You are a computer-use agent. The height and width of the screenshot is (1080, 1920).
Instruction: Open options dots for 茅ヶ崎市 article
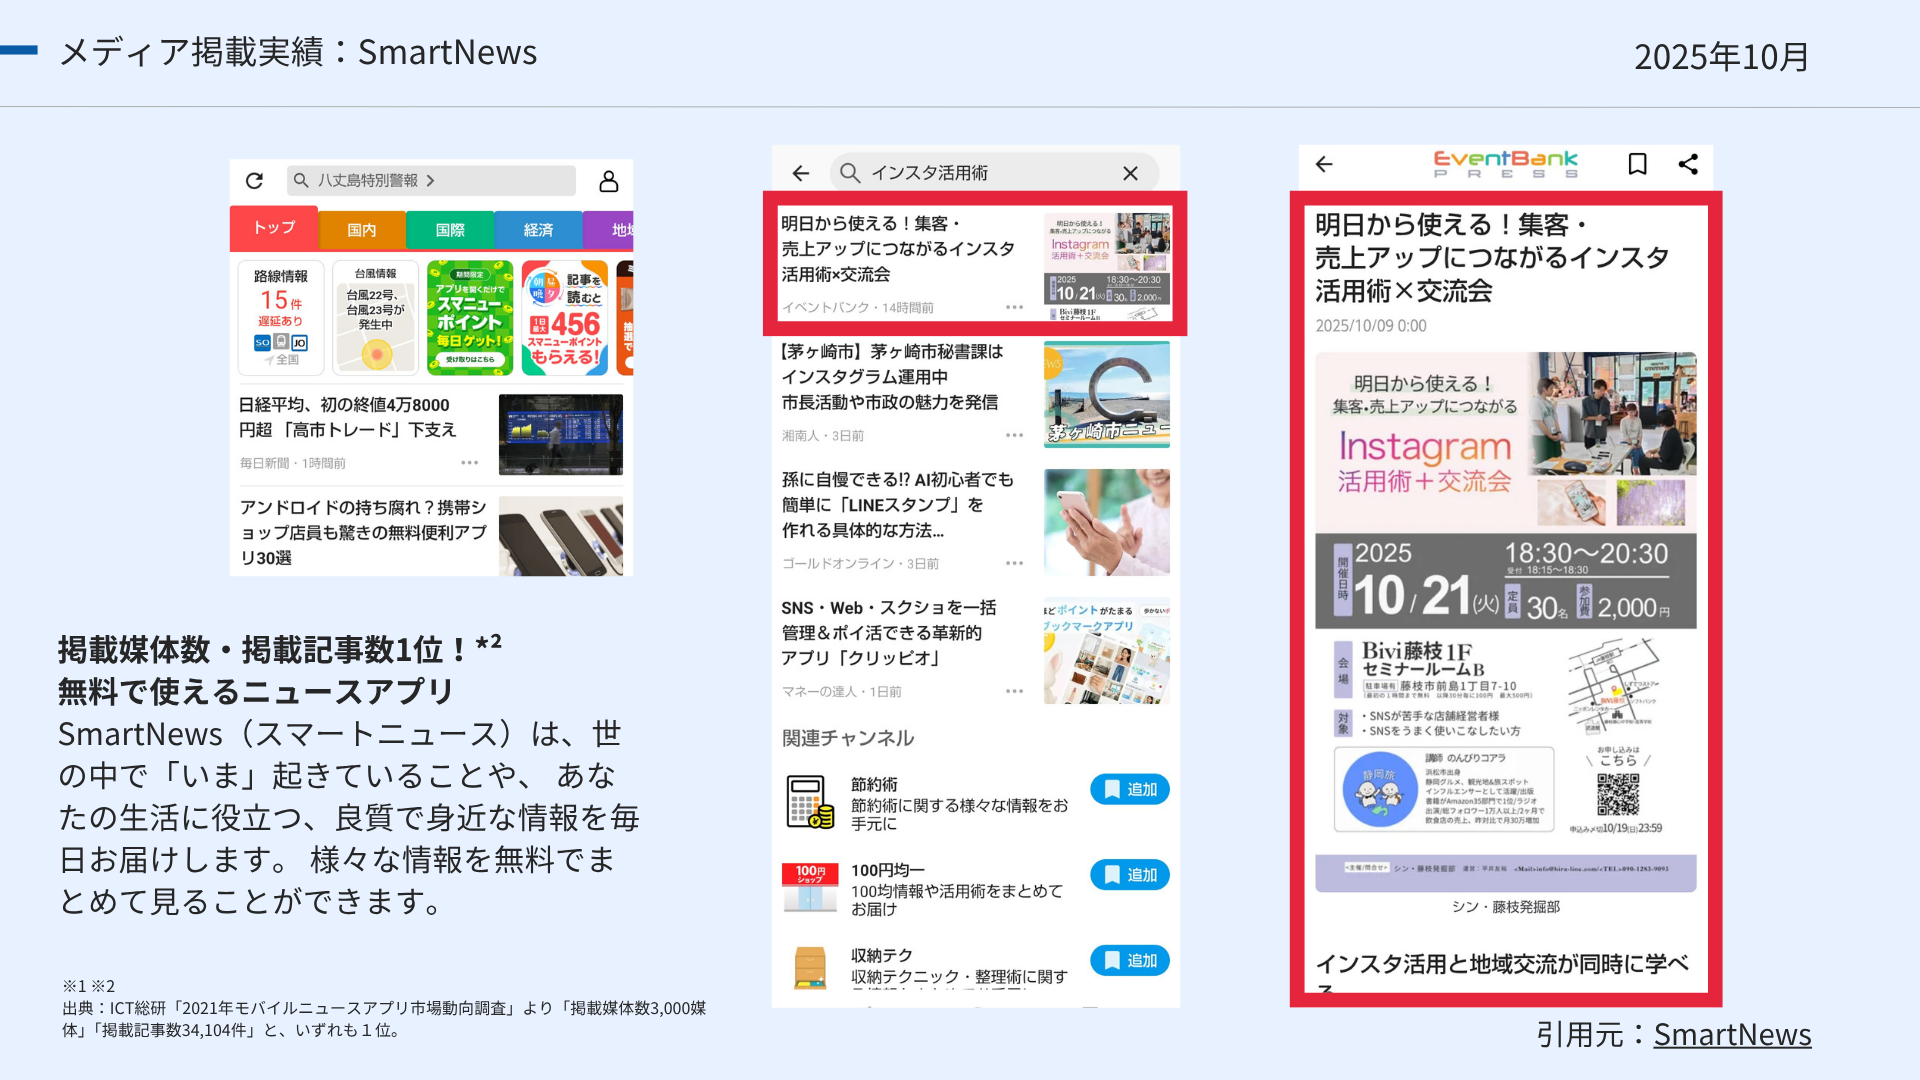pos(1014,435)
